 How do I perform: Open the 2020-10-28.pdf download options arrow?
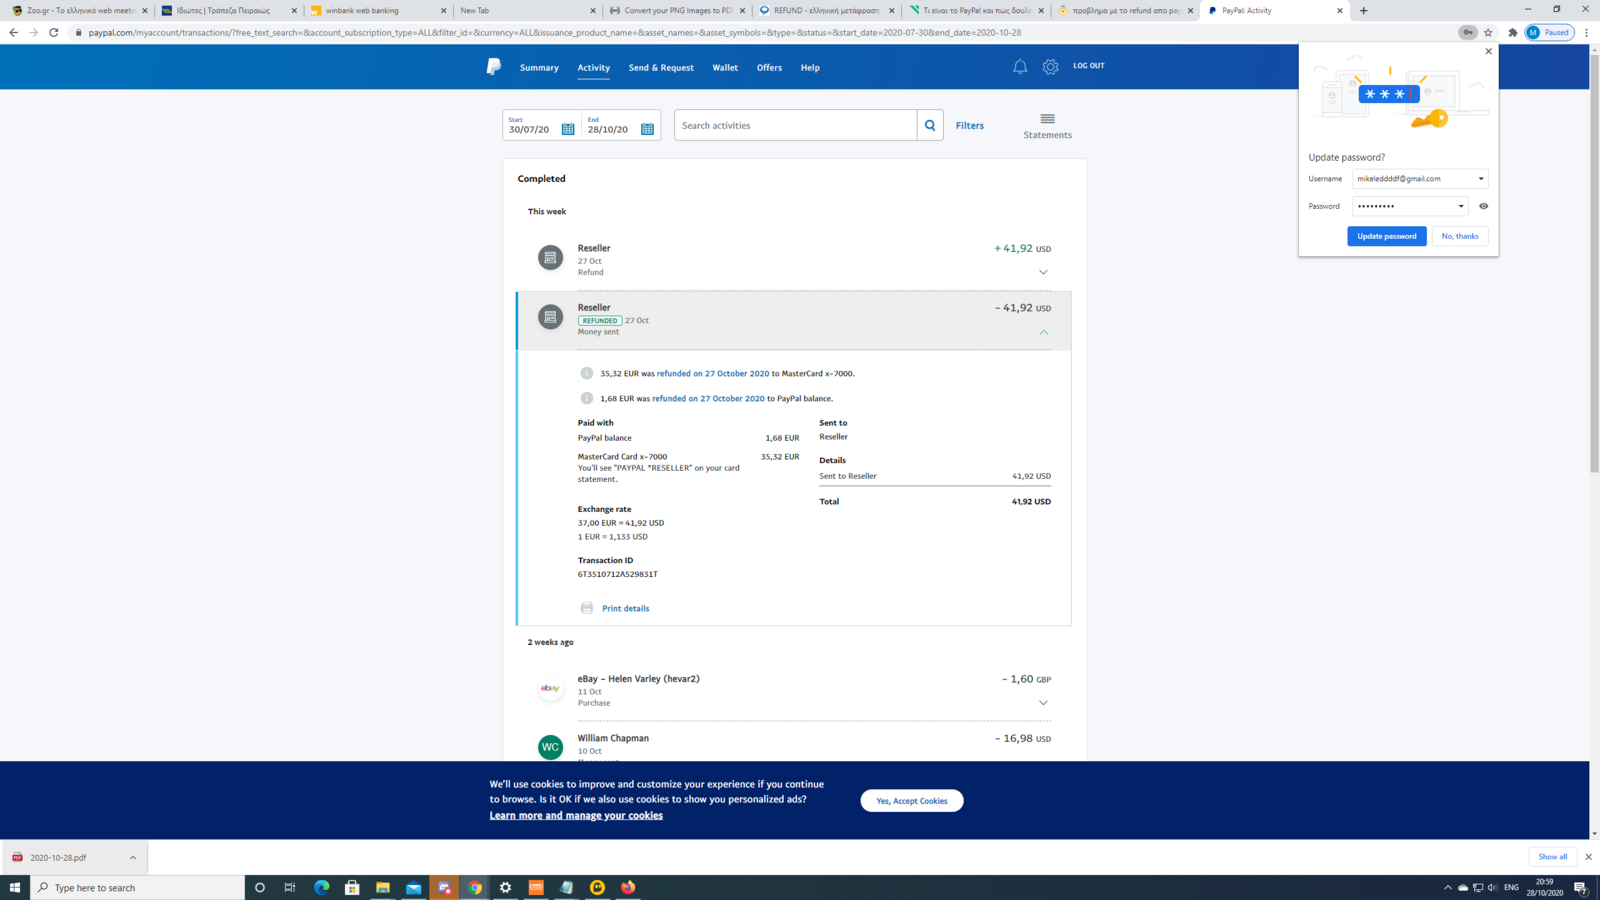132,857
